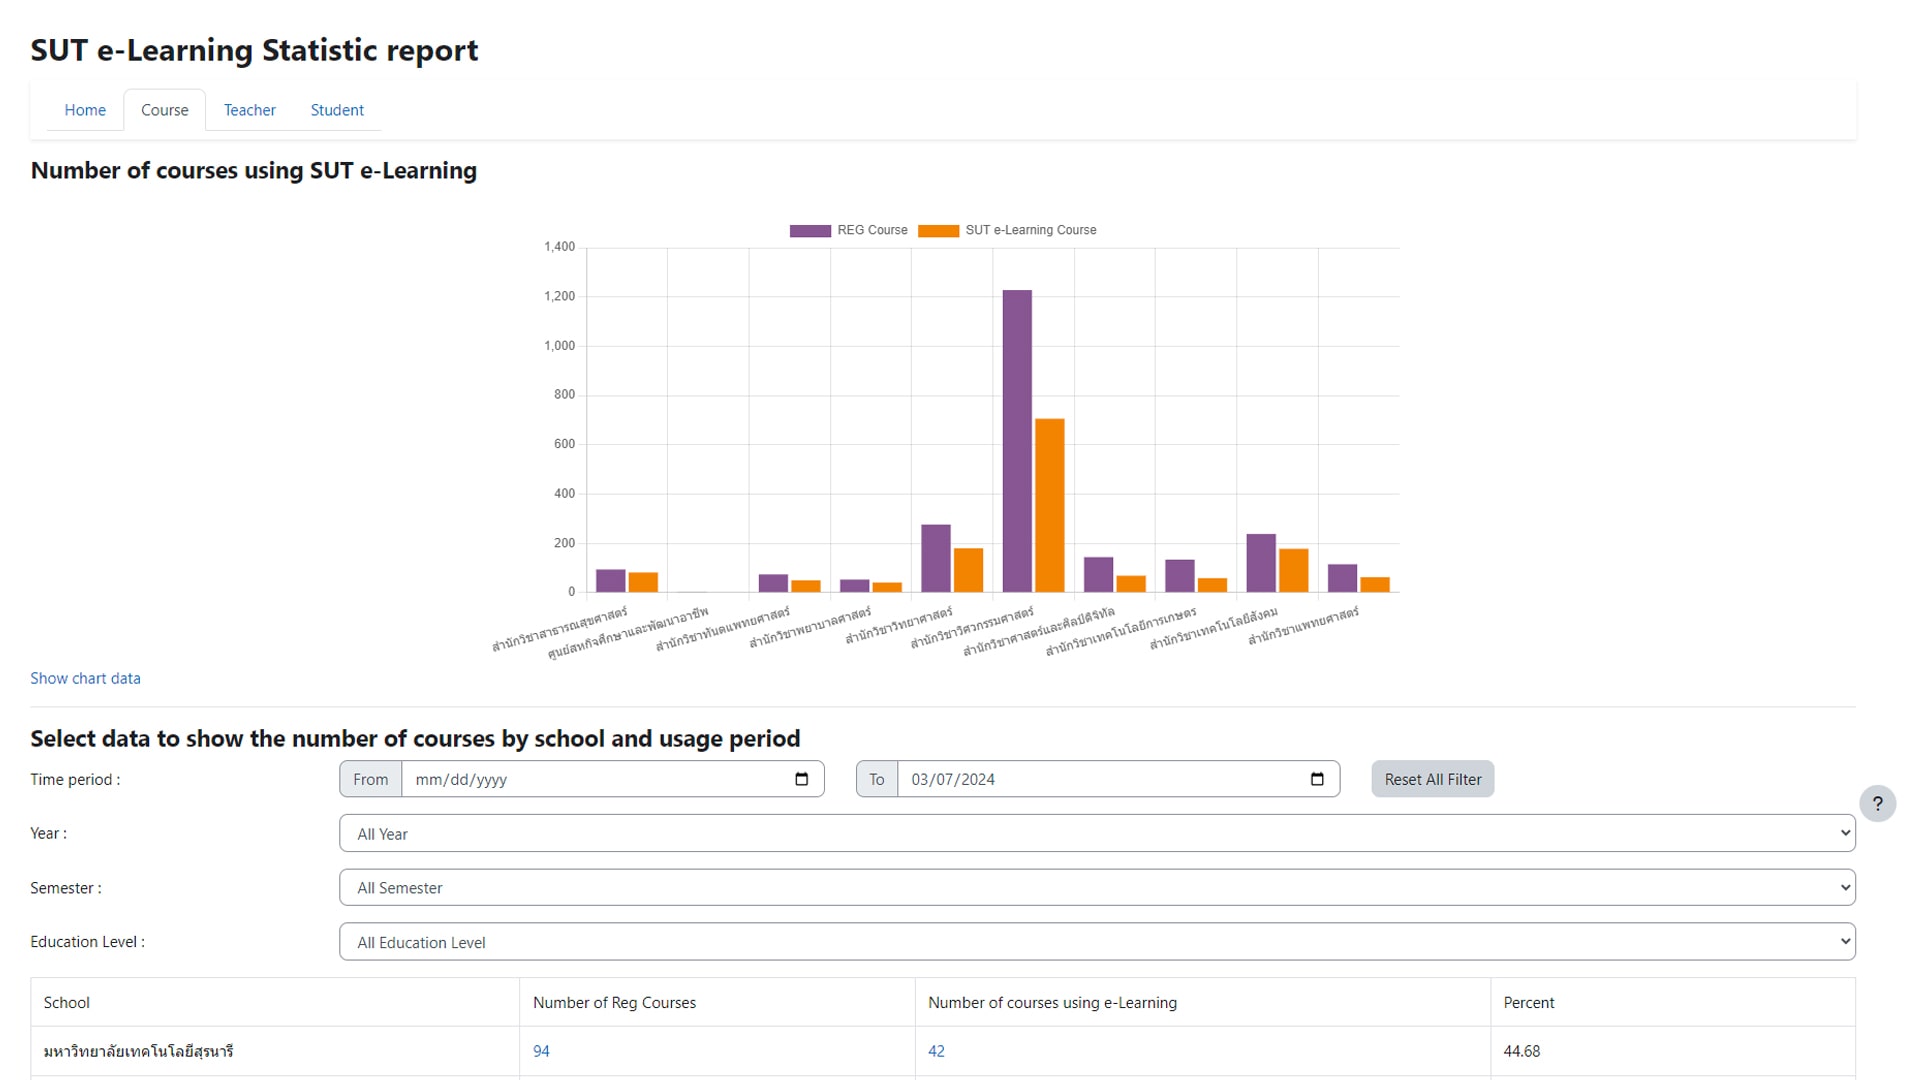
Task: Focus the From date input field
Action: pyautogui.click(x=612, y=779)
